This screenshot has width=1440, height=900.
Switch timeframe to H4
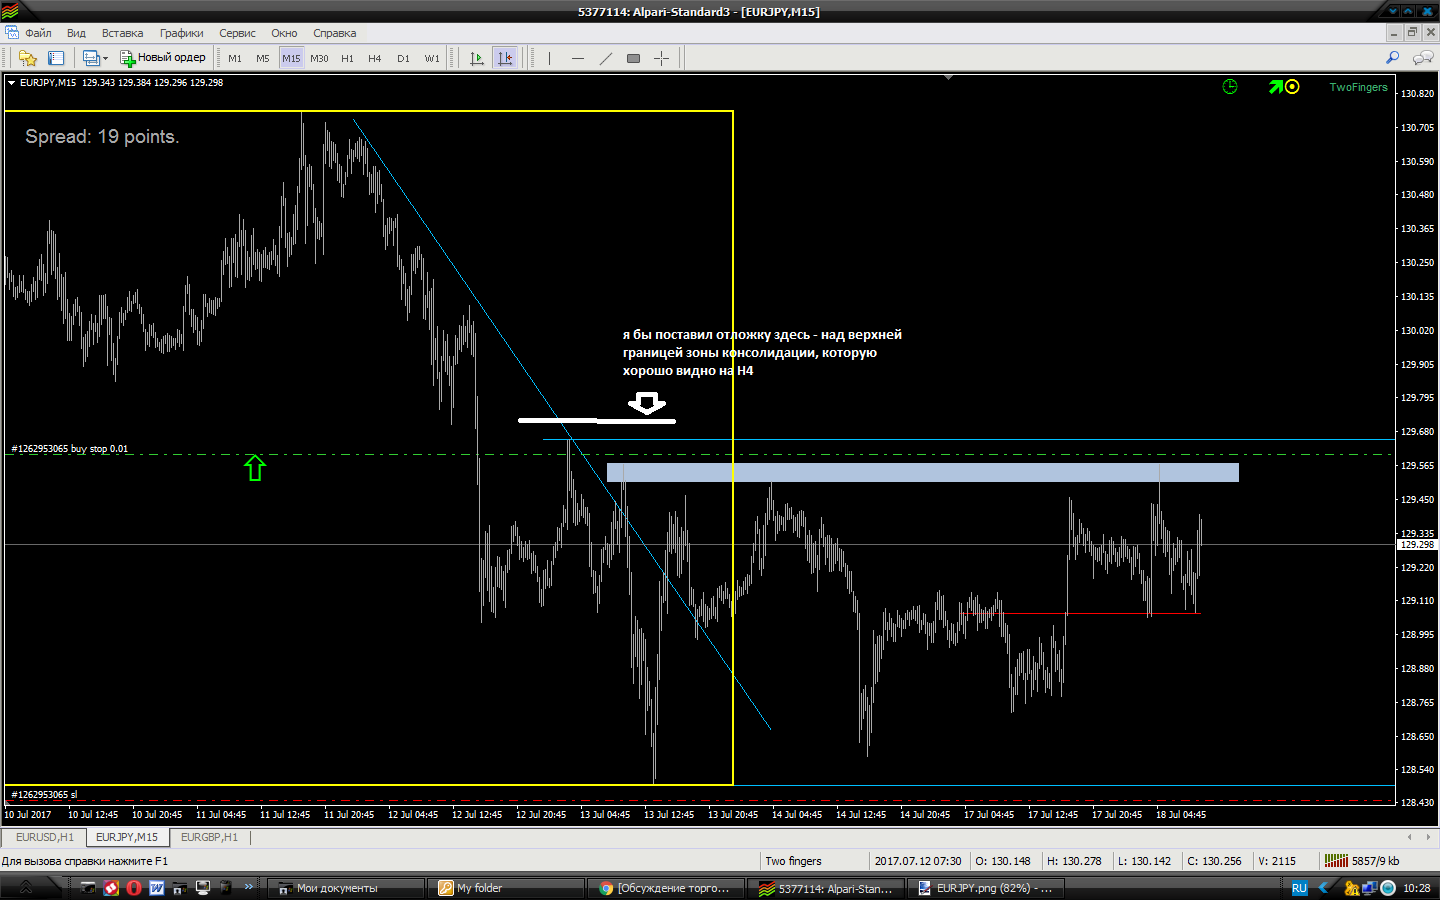coord(375,58)
